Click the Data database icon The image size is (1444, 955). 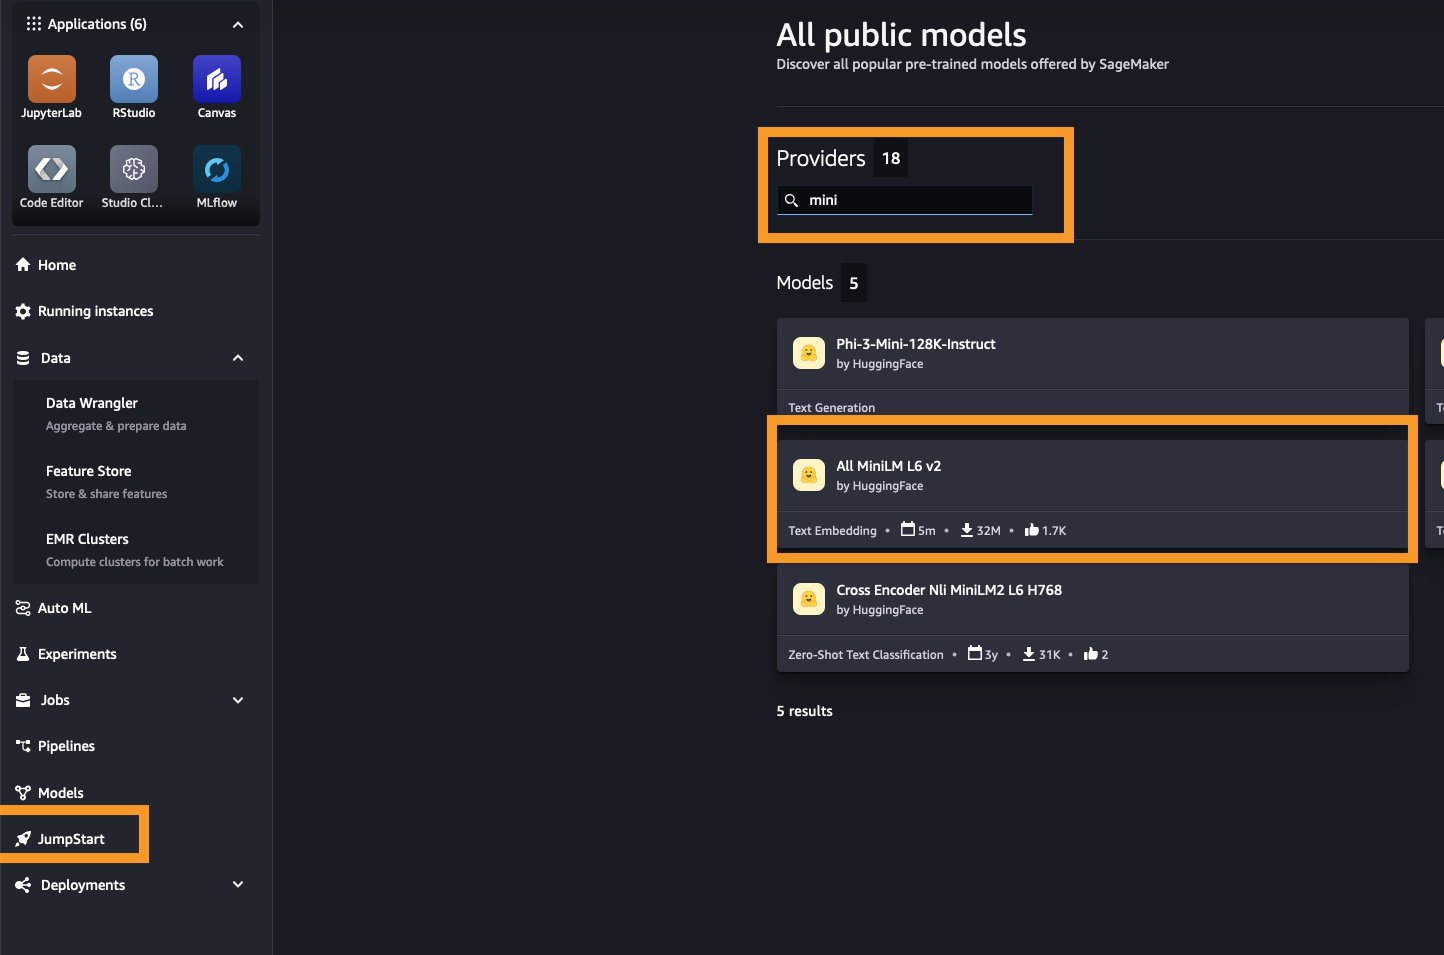[x=23, y=358]
